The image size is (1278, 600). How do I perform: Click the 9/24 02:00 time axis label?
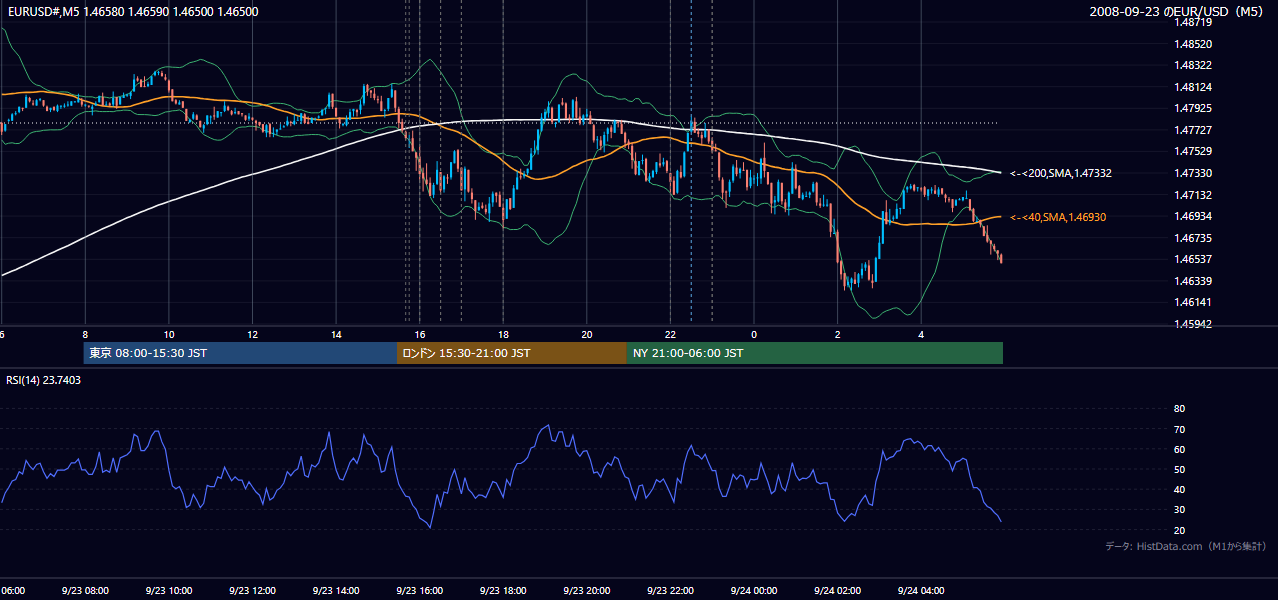[838, 591]
